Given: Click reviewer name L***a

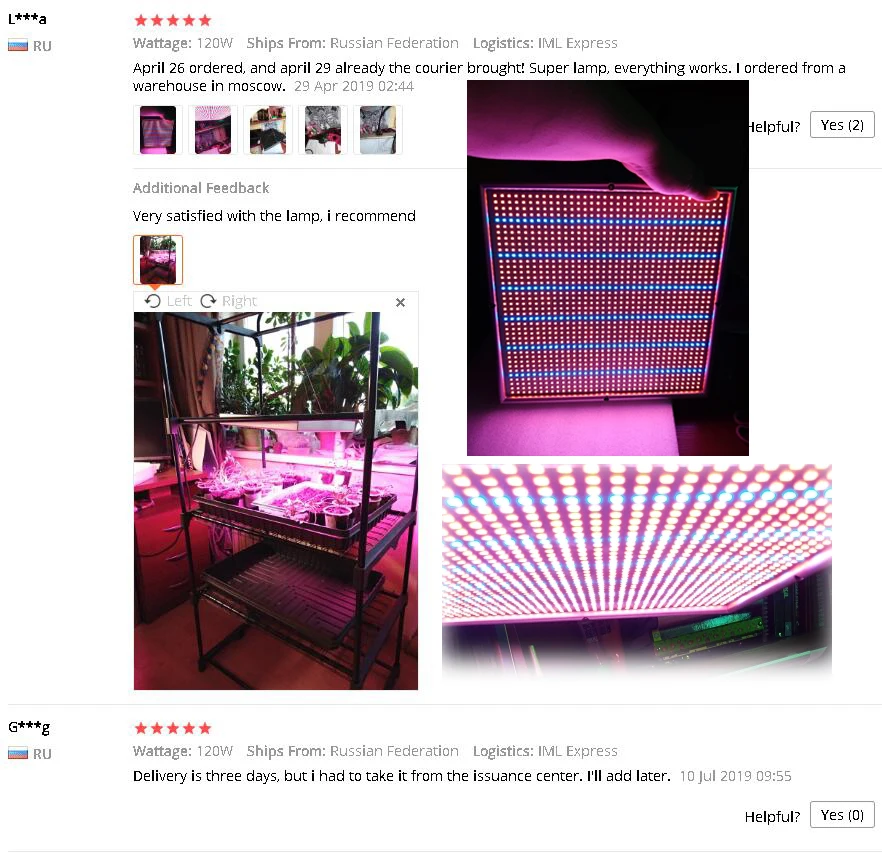Looking at the screenshot, I should pos(27,19).
